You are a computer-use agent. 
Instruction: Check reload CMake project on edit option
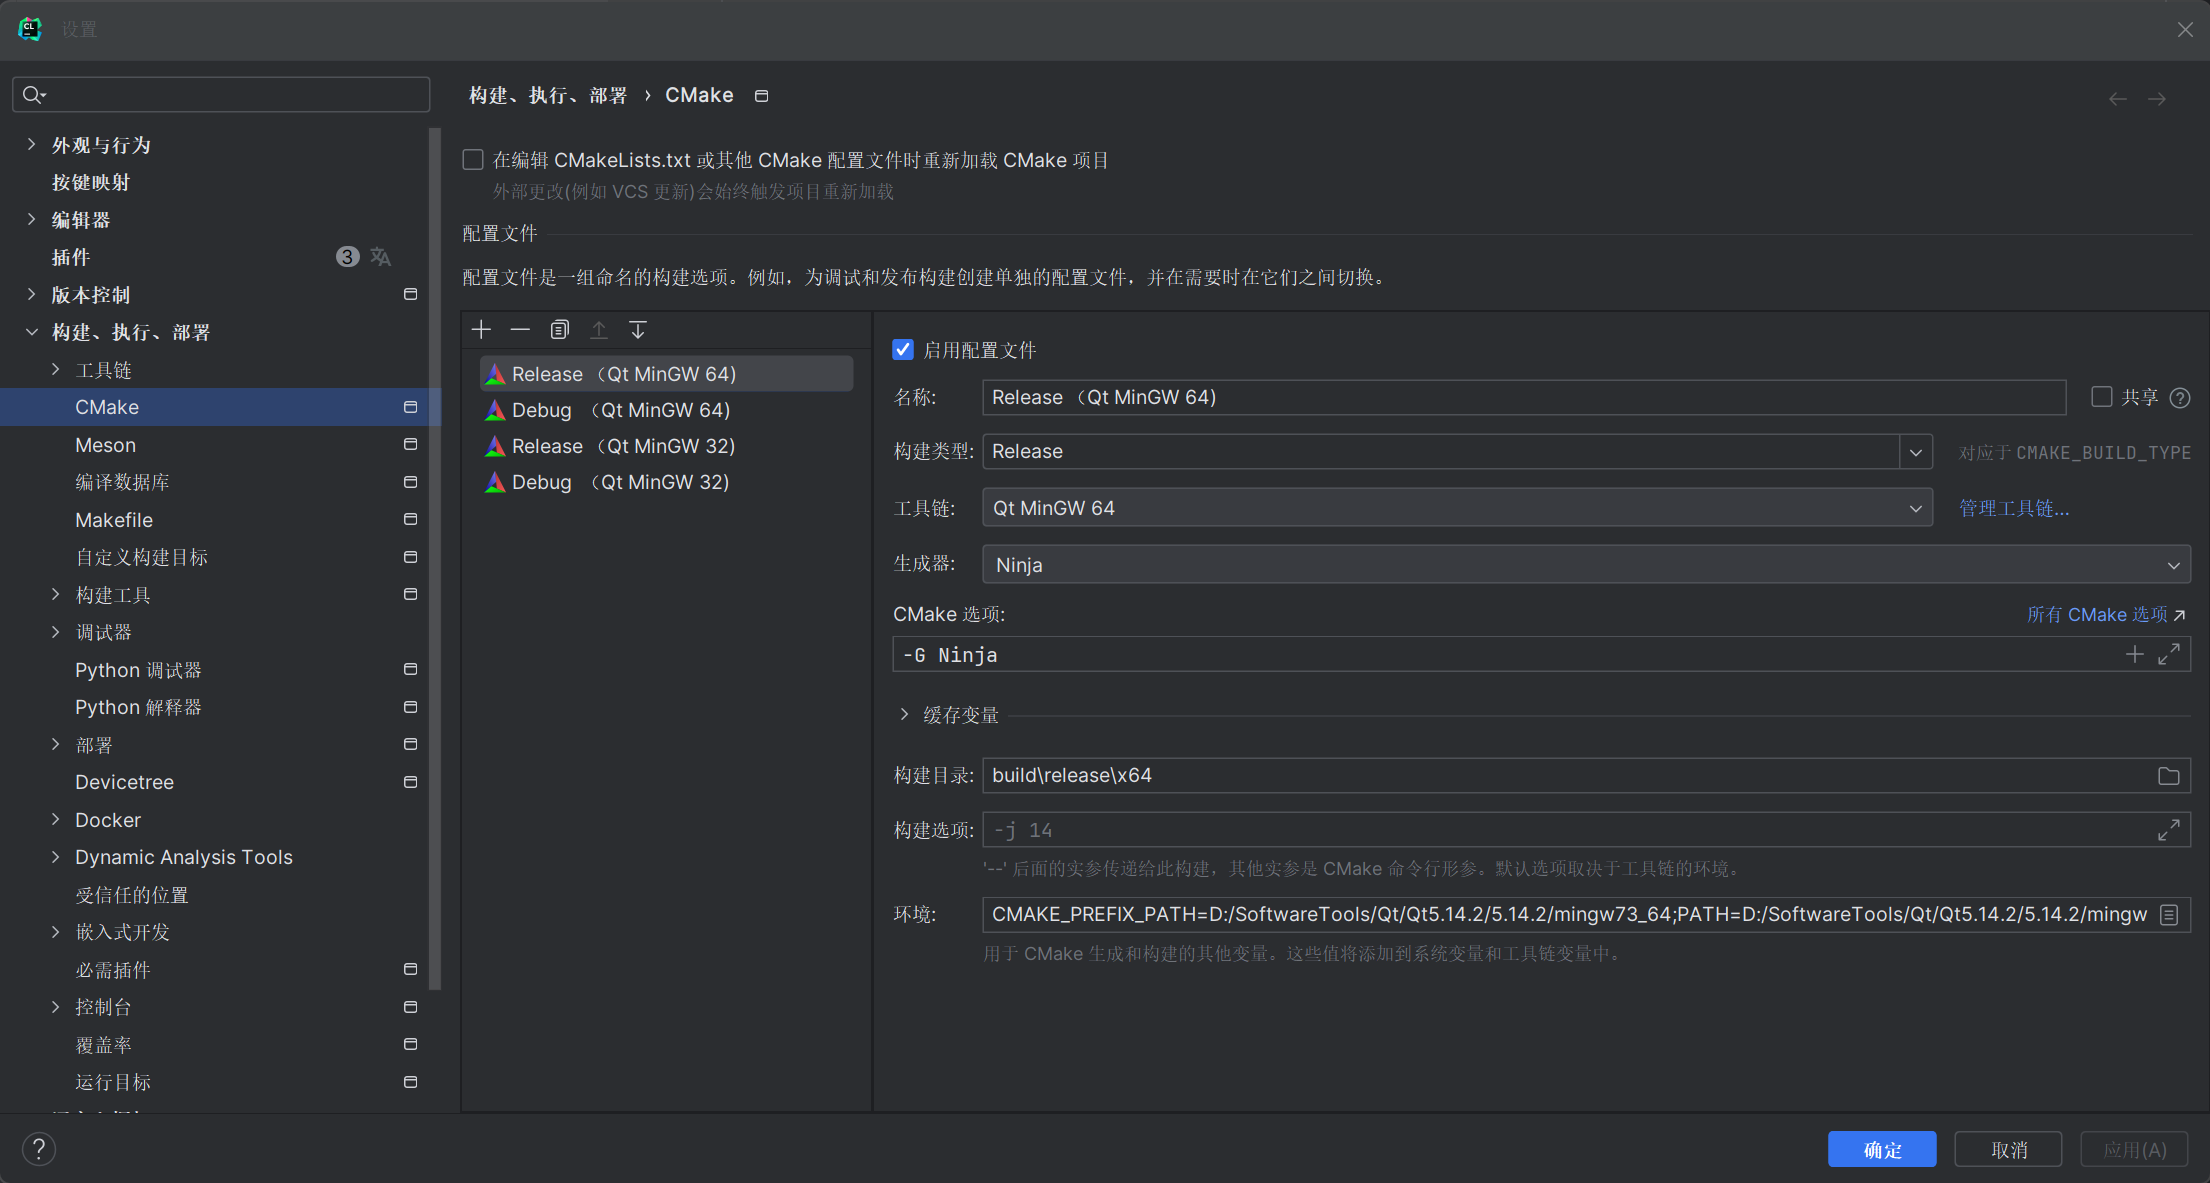(x=473, y=160)
